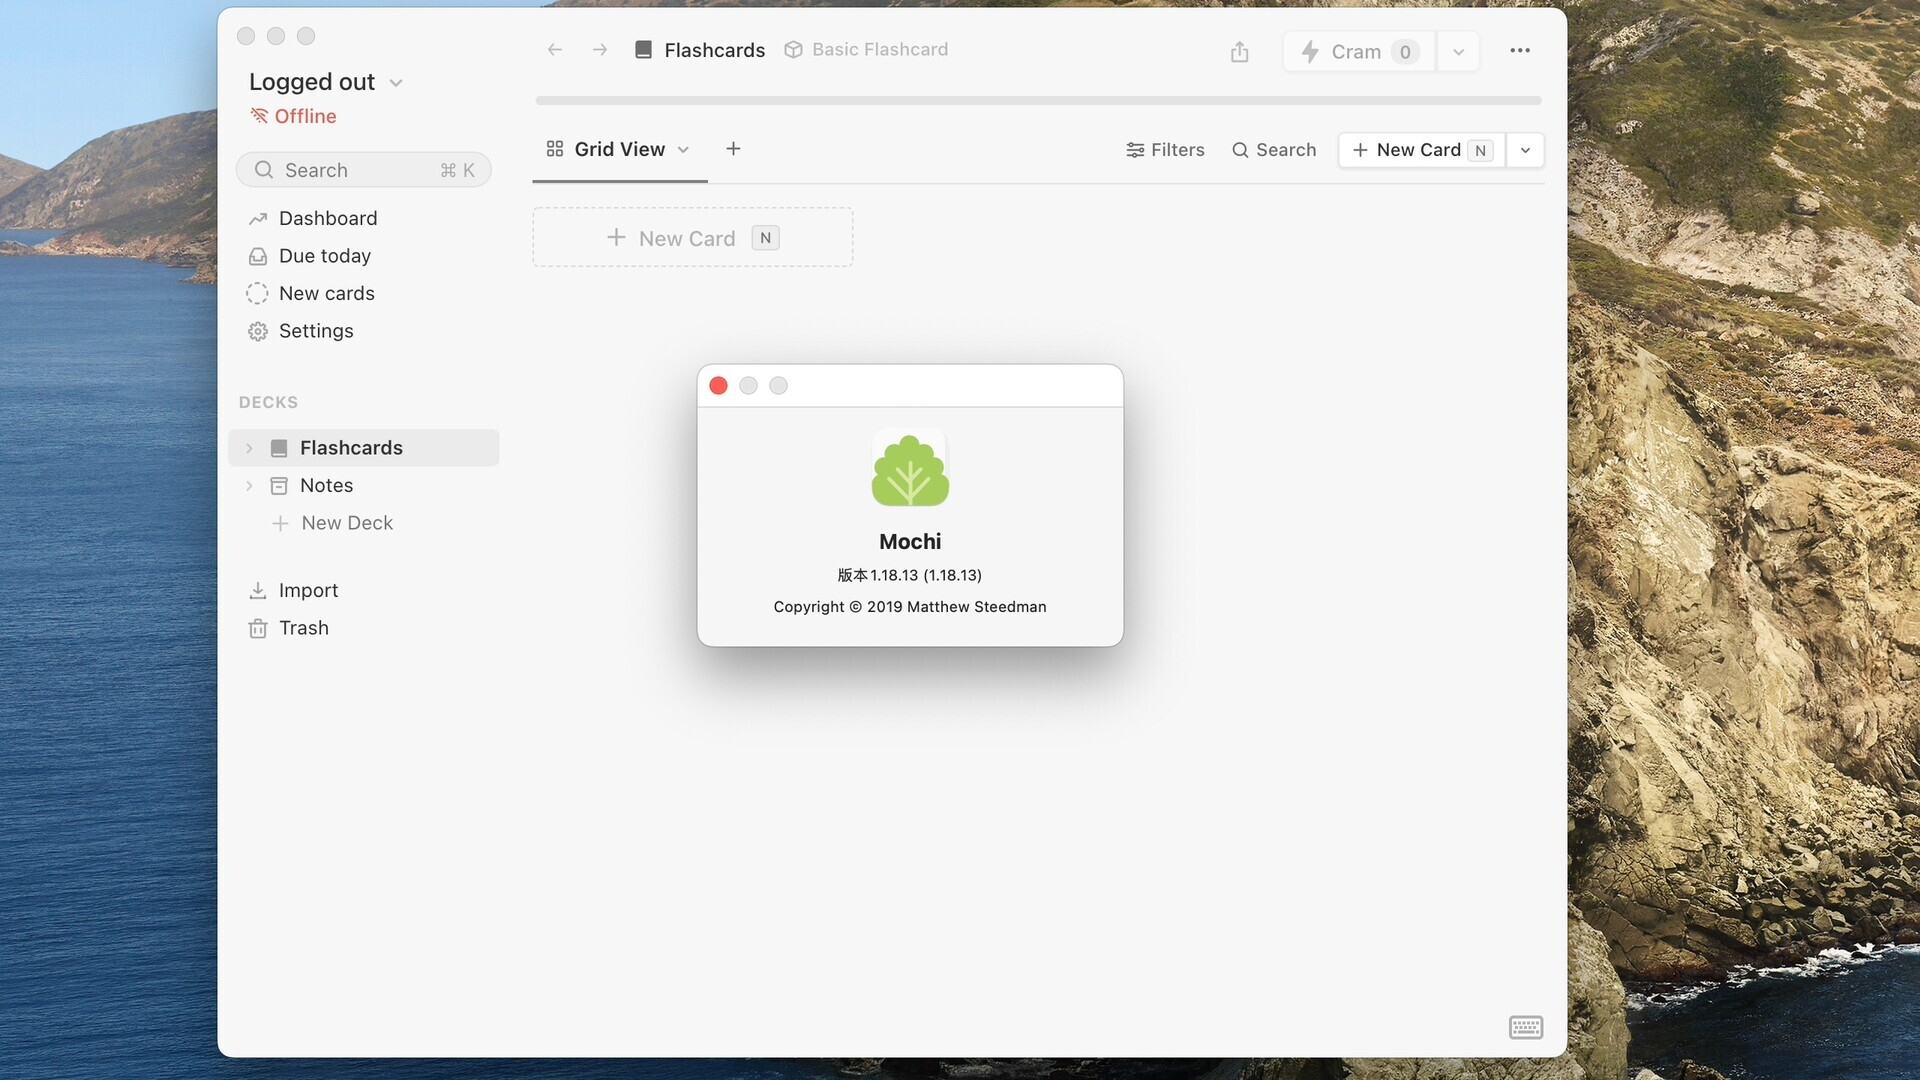The image size is (1920, 1080).
Task: Expand the Flashcards deck chevron
Action: click(x=249, y=449)
